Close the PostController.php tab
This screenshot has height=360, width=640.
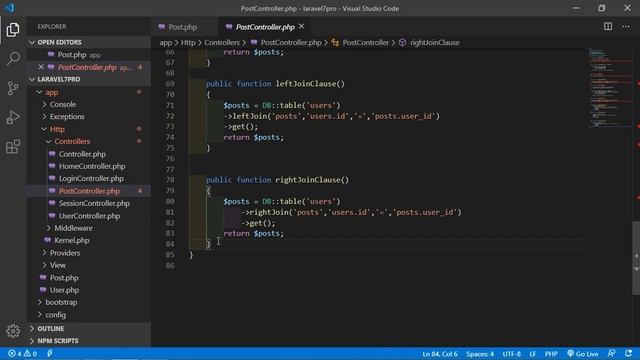pos(301,27)
